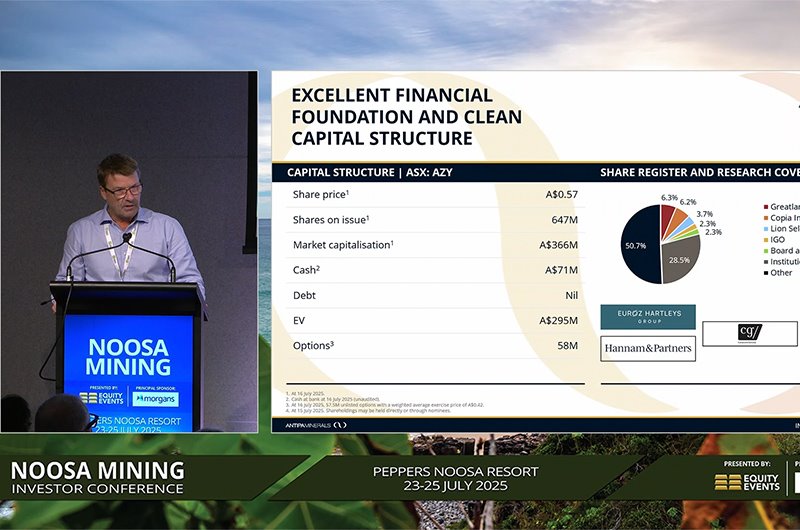Click the Hannam & Partners logo

[x=648, y=348]
